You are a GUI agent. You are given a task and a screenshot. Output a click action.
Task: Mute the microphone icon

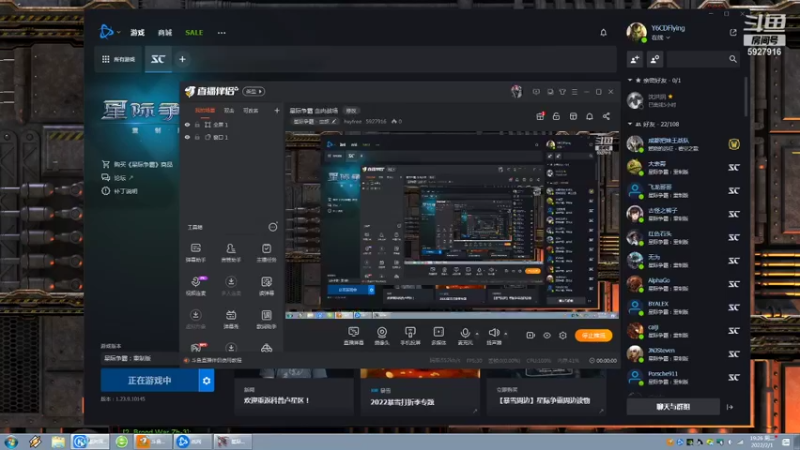(x=465, y=333)
